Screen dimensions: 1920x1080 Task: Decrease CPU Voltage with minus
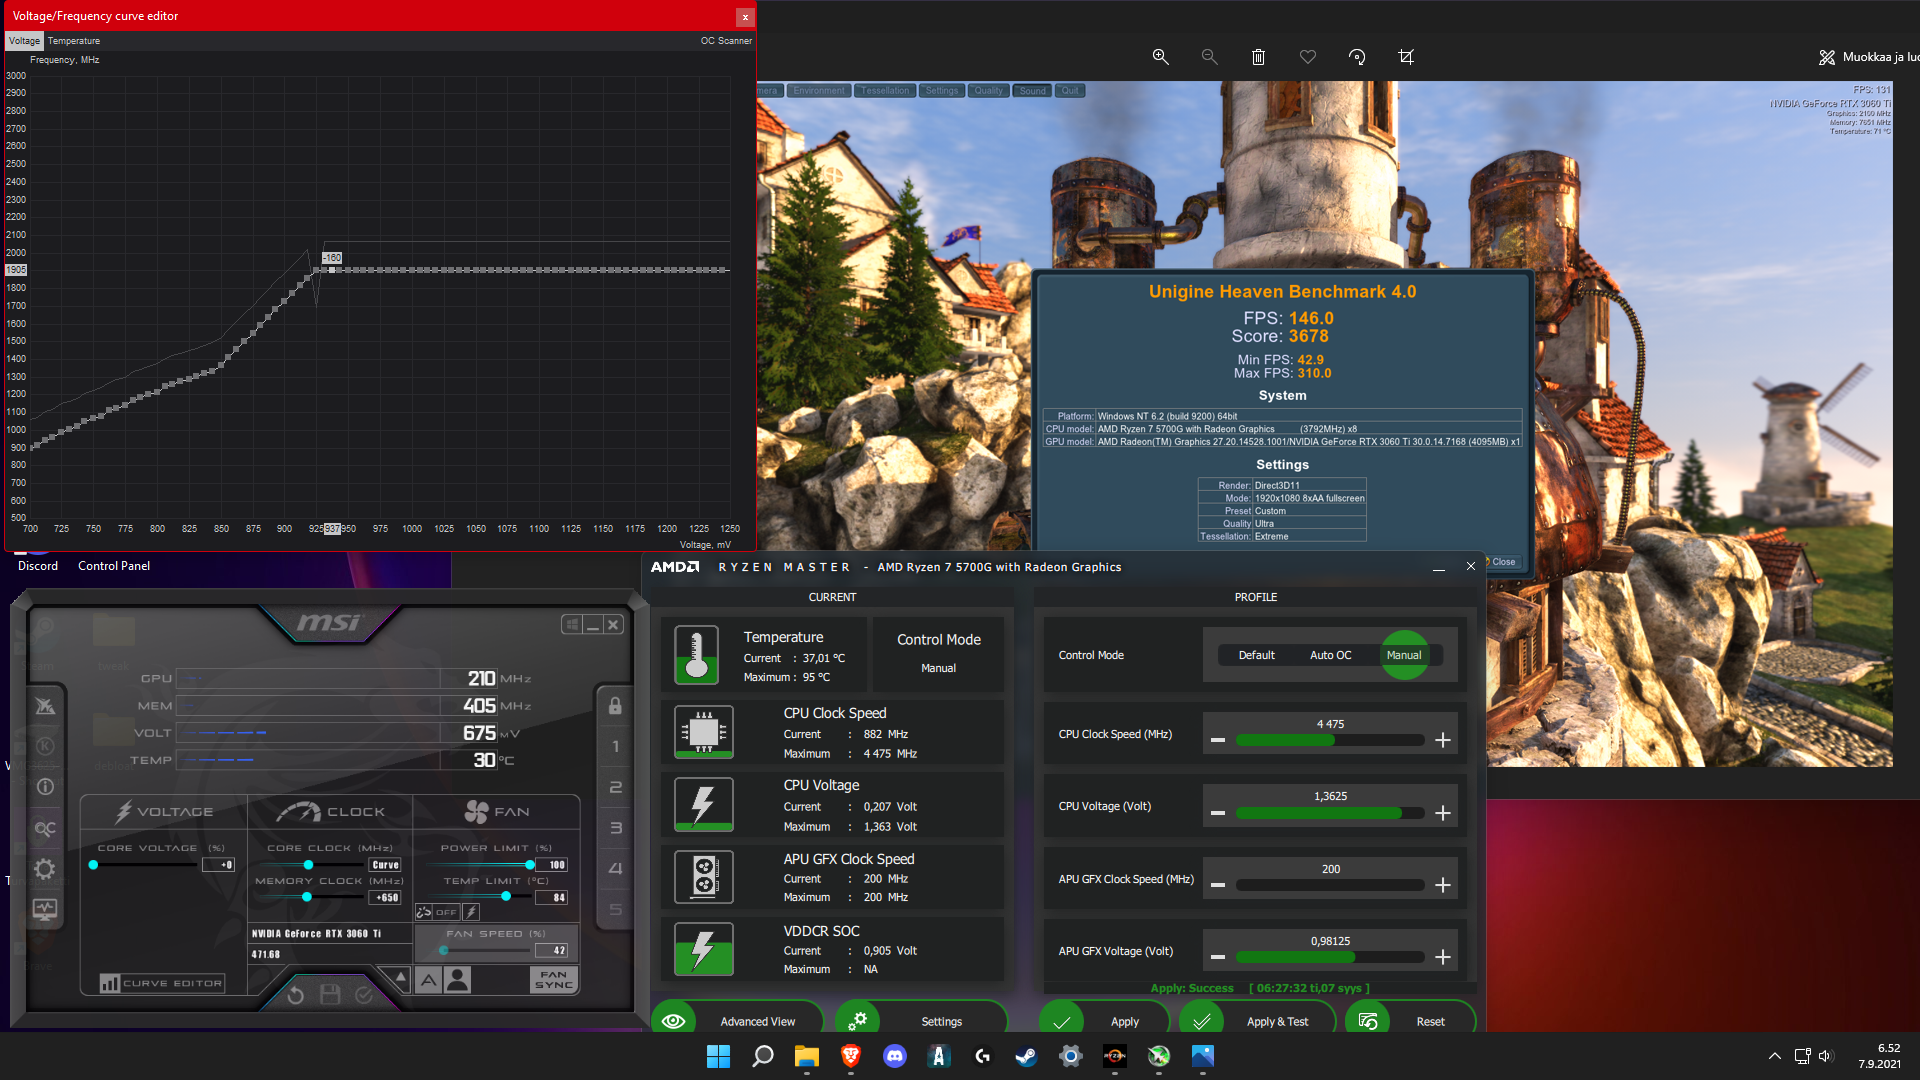click(x=1218, y=813)
